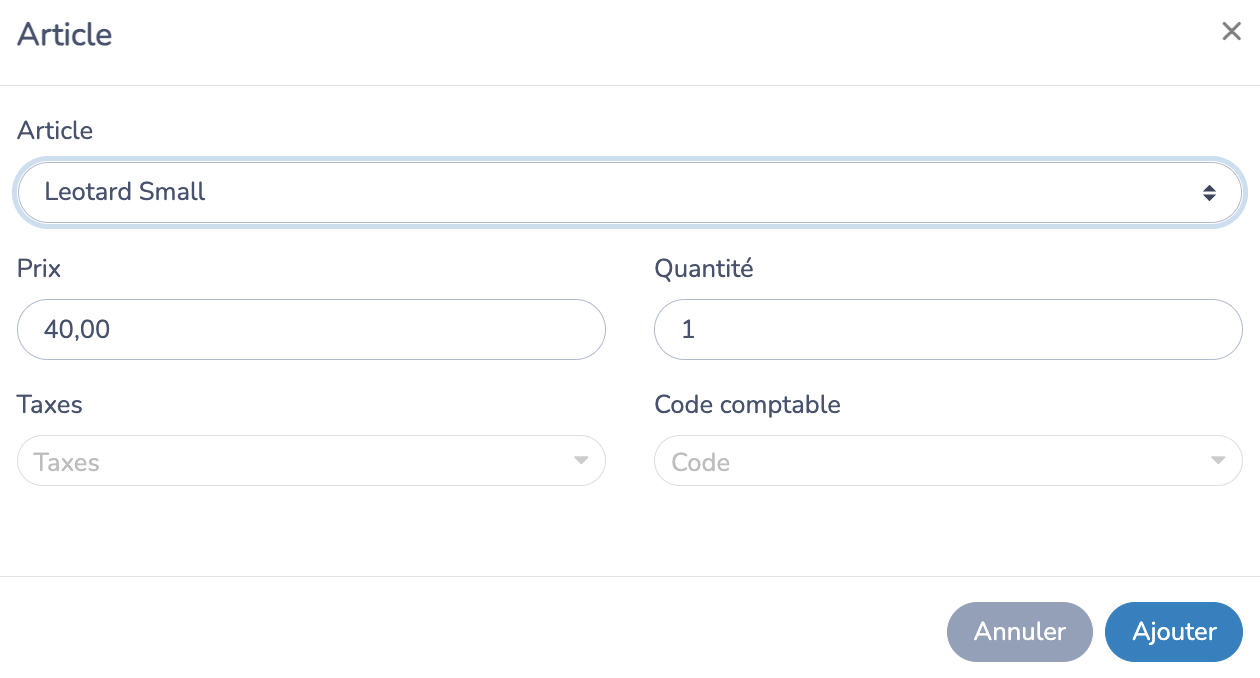Click the caret arrow in the Taxes dropdown
The width and height of the screenshot is (1260, 678).
[580, 461]
